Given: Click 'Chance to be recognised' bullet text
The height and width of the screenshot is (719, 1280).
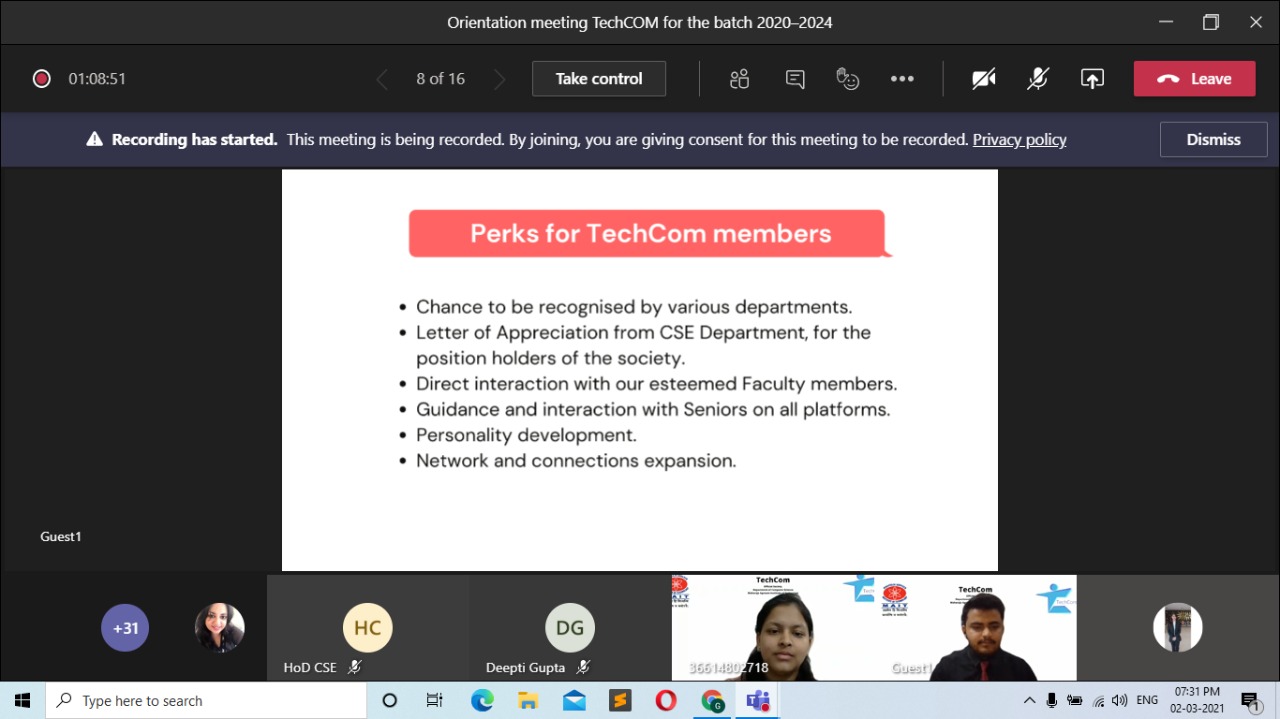Looking at the screenshot, I should tap(634, 307).
